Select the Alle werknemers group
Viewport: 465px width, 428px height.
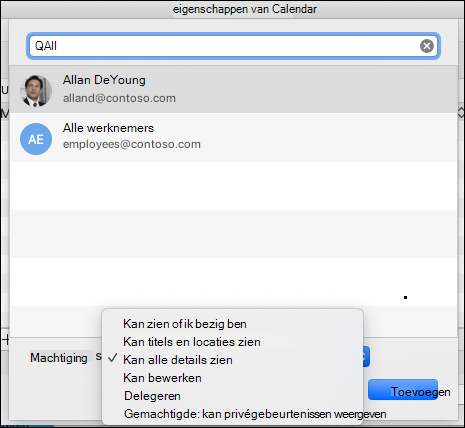point(233,137)
